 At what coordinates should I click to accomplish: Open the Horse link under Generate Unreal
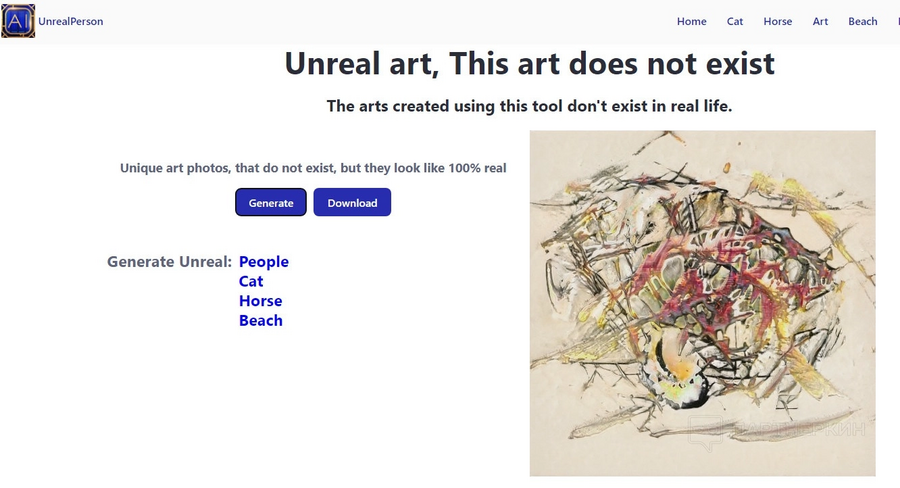tap(261, 301)
